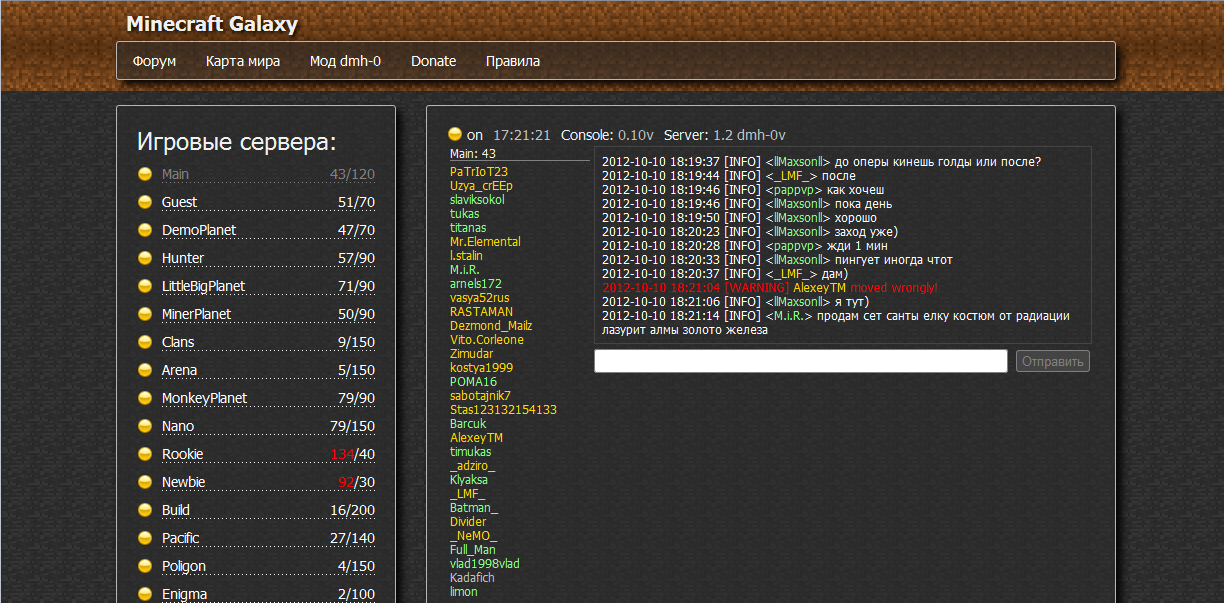The width and height of the screenshot is (1224, 603).
Task: Focus the chat message input field
Action: (x=801, y=361)
